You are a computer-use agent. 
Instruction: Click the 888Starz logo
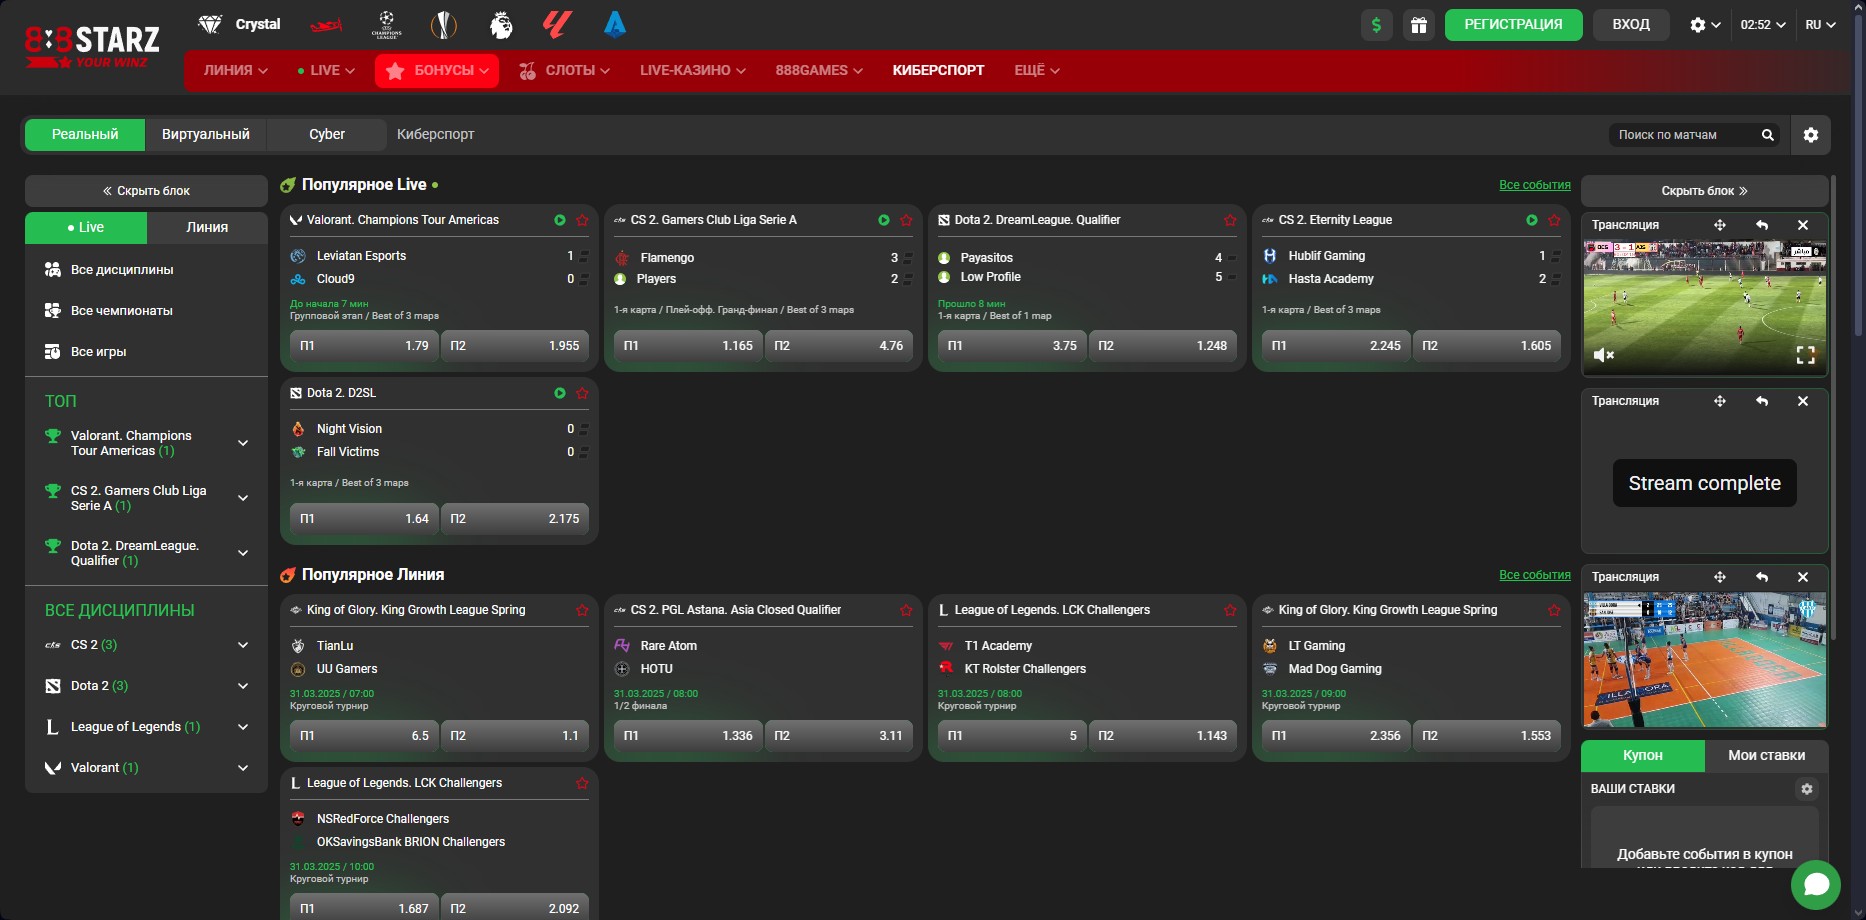[x=92, y=47]
